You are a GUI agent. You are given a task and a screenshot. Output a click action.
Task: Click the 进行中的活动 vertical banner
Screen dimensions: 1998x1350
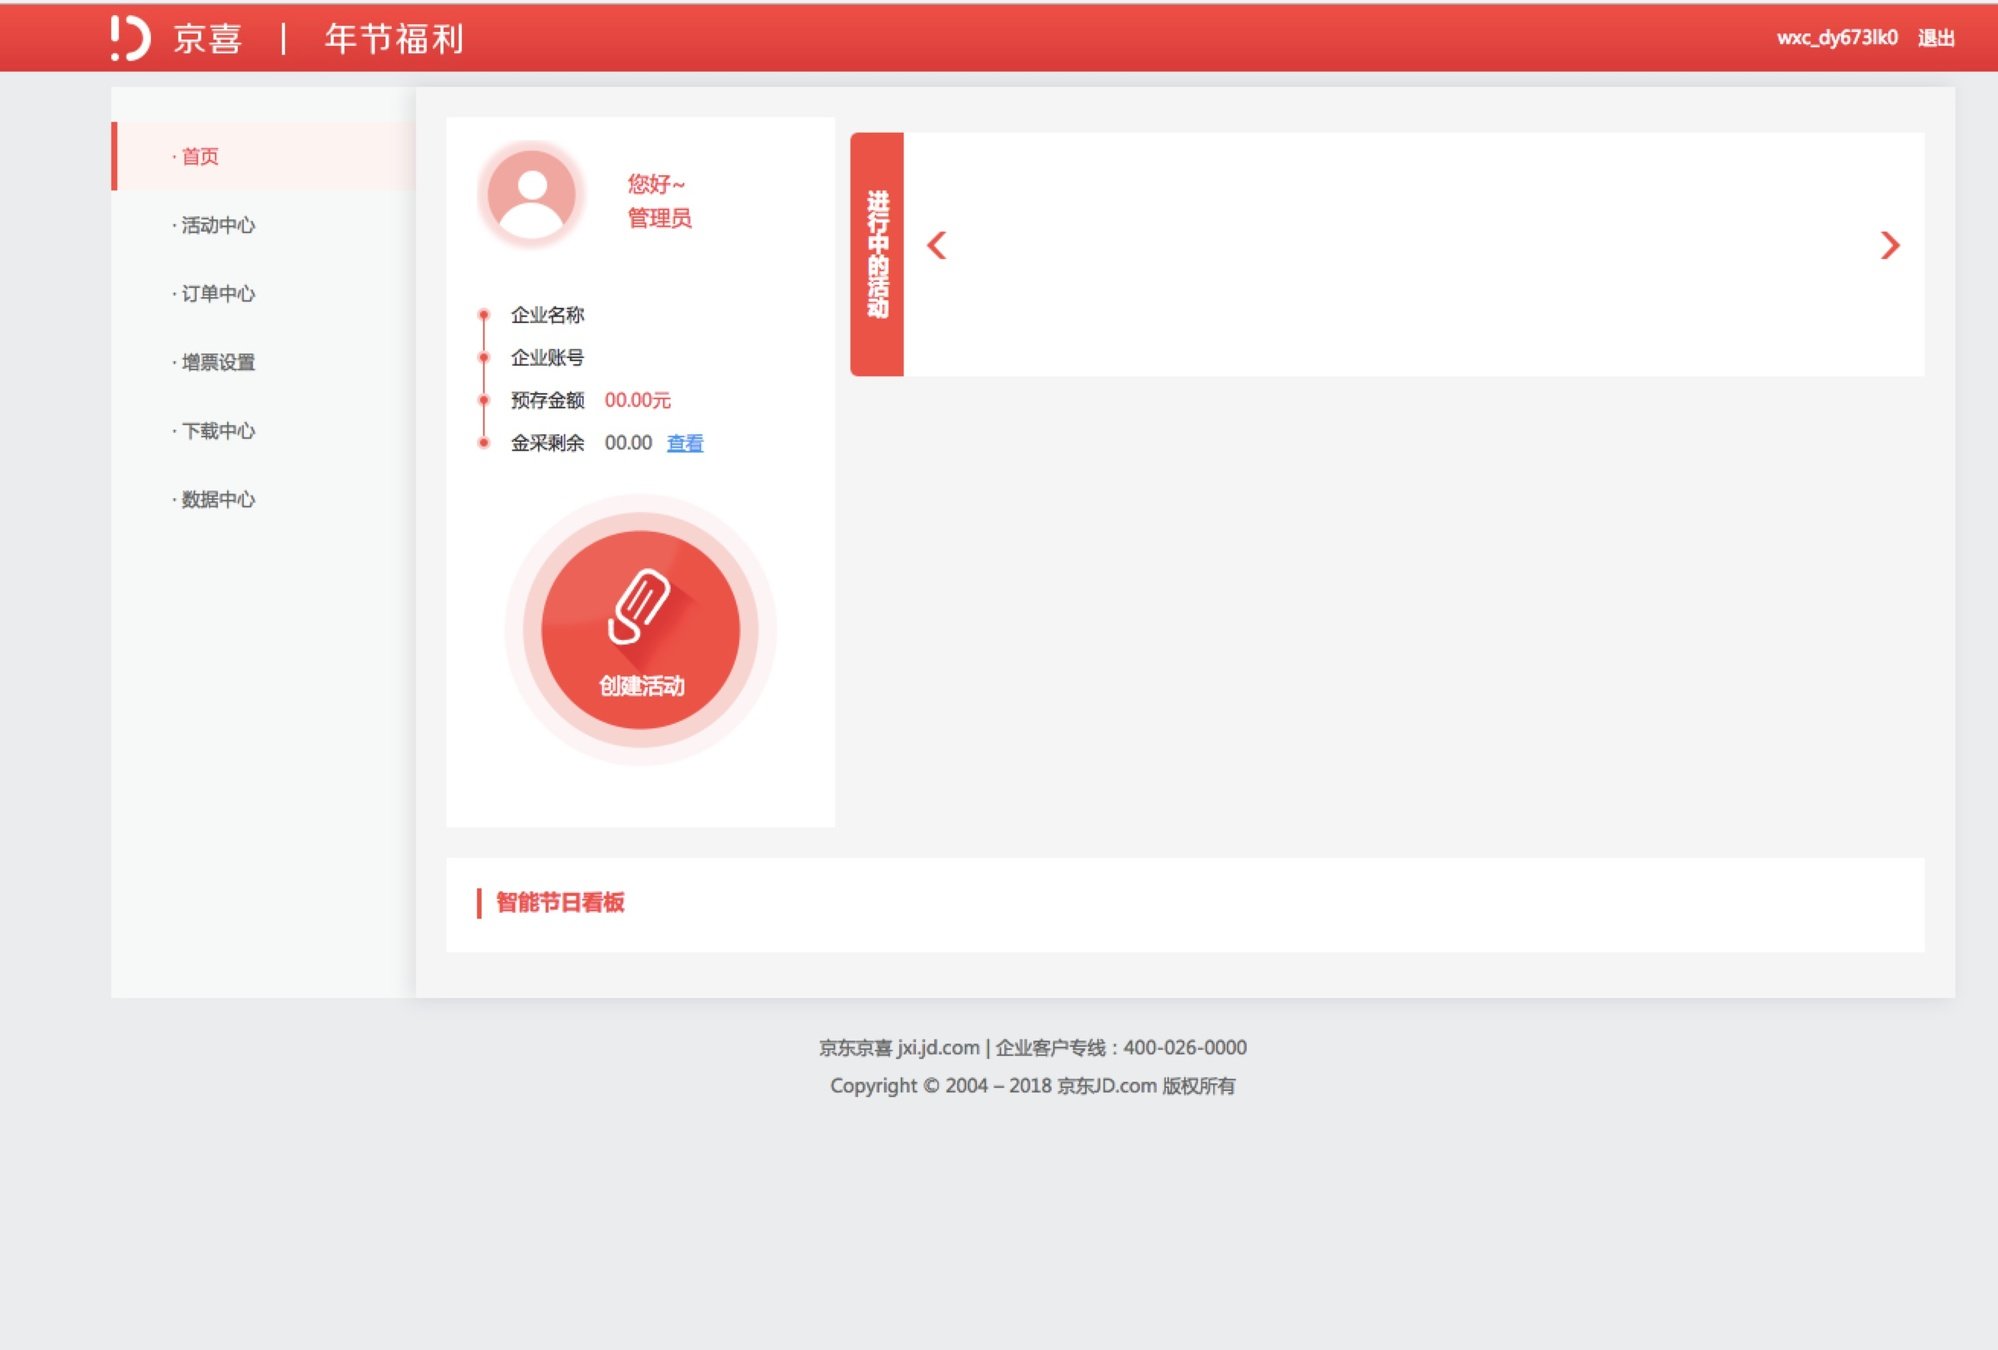877,254
